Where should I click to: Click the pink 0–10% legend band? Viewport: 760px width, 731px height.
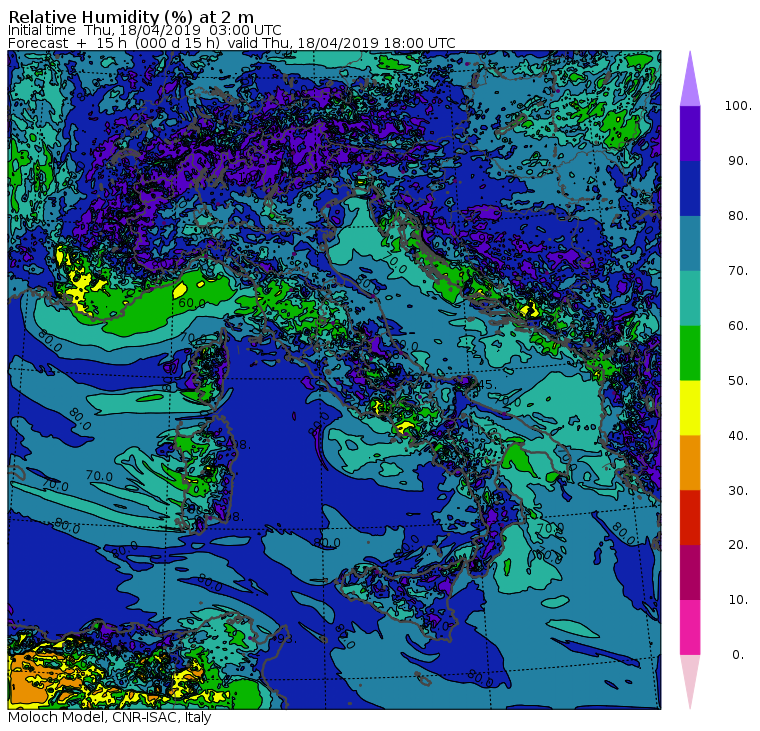coord(690,628)
